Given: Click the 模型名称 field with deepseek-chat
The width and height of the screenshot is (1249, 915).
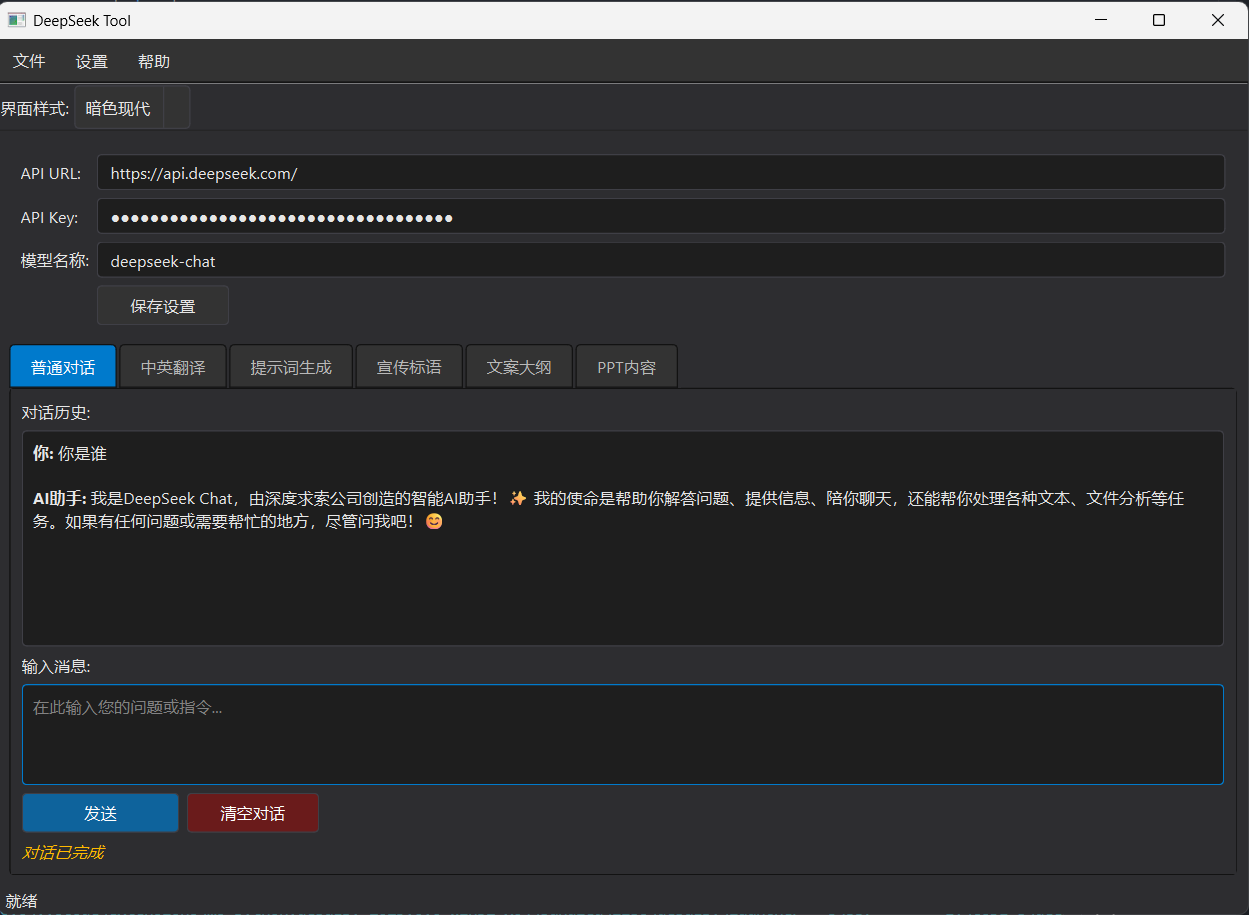Looking at the screenshot, I should tap(661, 261).
